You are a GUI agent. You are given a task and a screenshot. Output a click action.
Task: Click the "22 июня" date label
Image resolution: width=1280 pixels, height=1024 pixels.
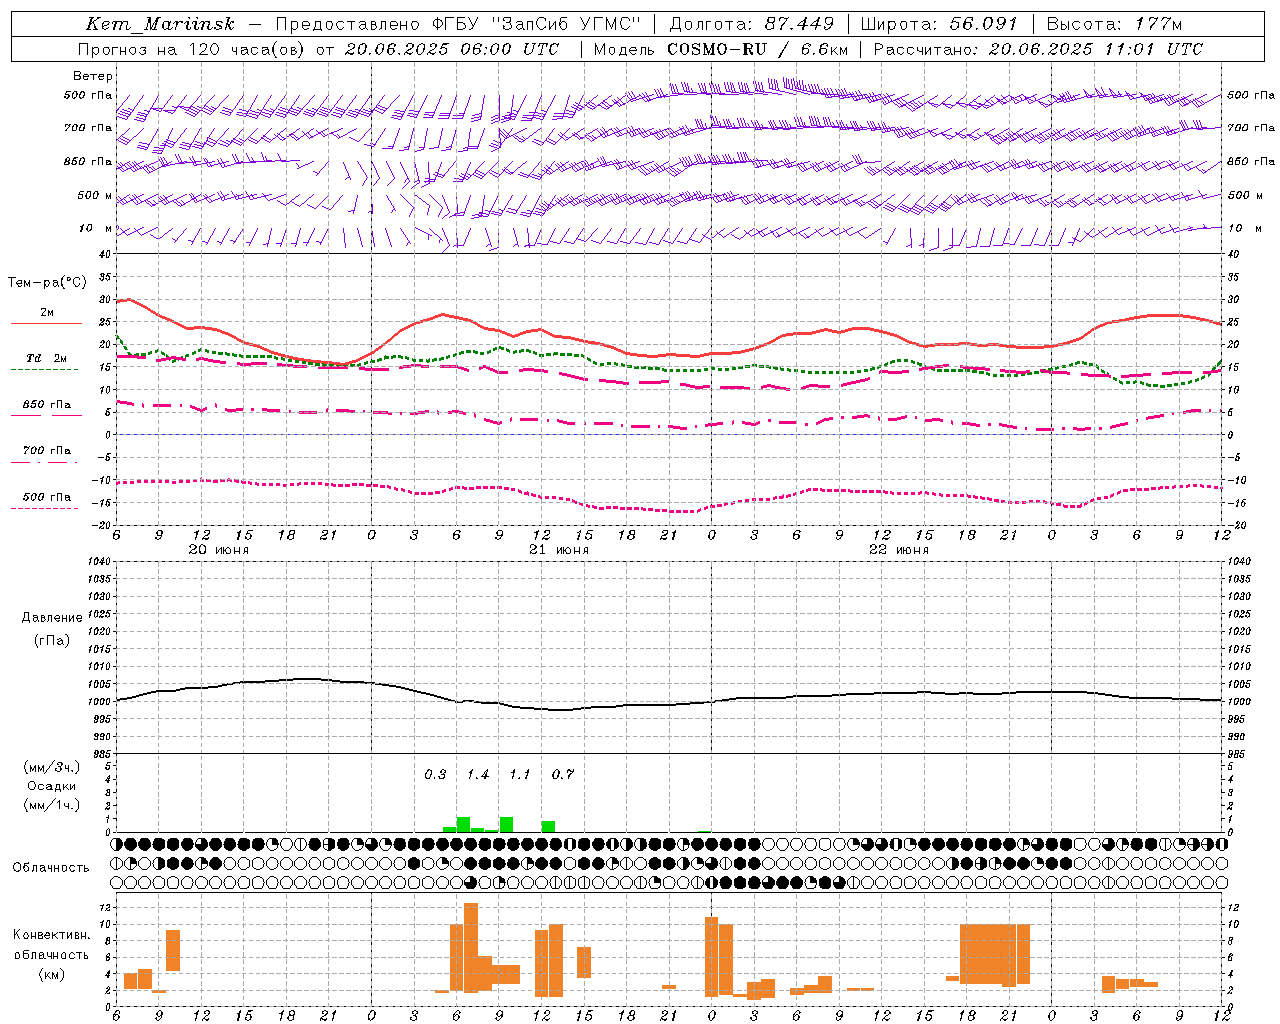click(899, 550)
